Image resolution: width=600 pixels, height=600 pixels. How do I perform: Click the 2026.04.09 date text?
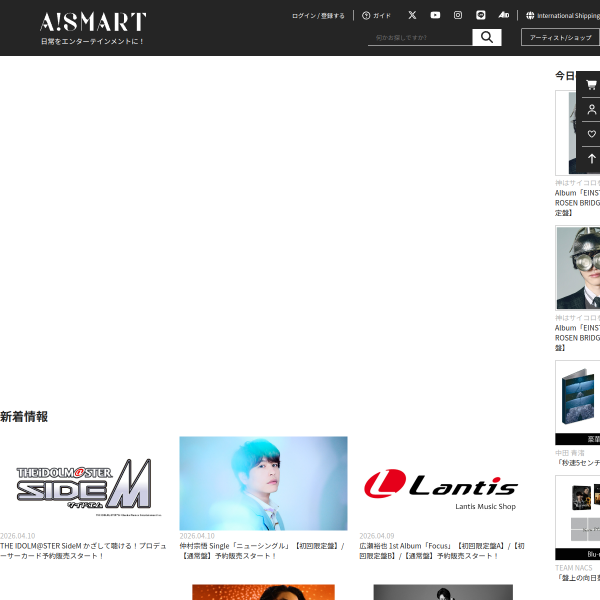(x=377, y=536)
